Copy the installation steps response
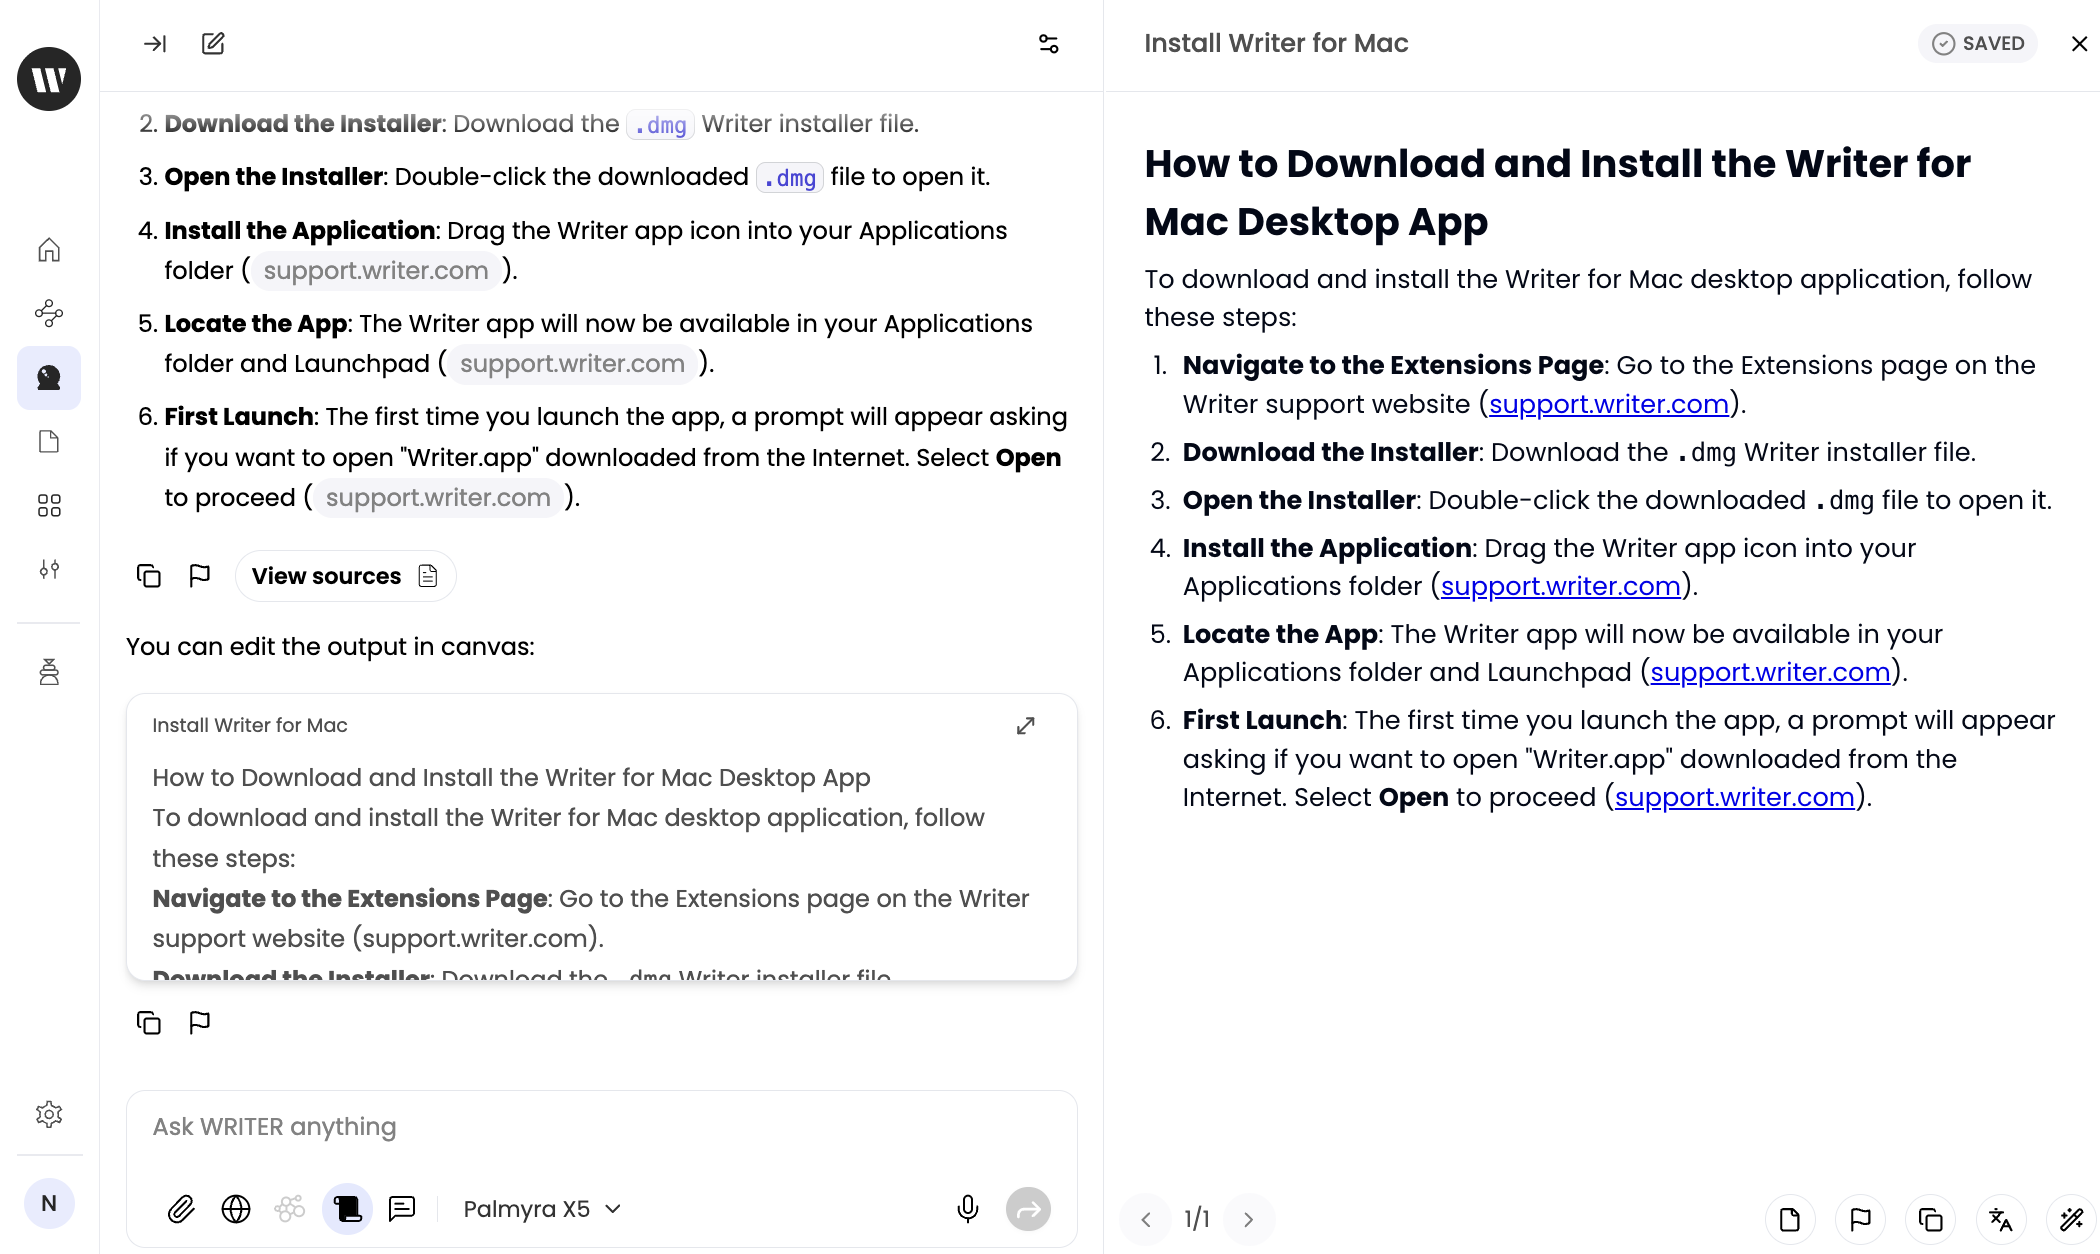 pyautogui.click(x=148, y=576)
